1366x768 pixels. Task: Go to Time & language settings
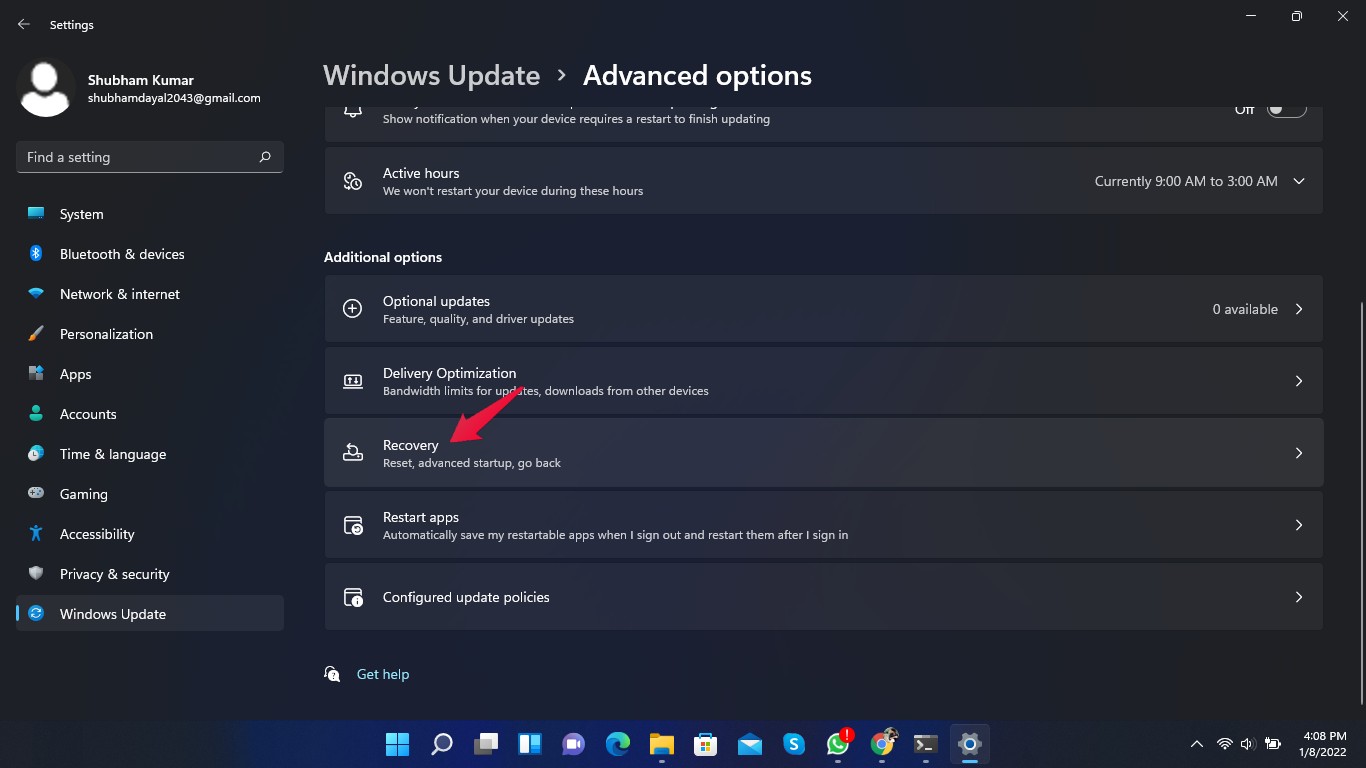(150, 454)
